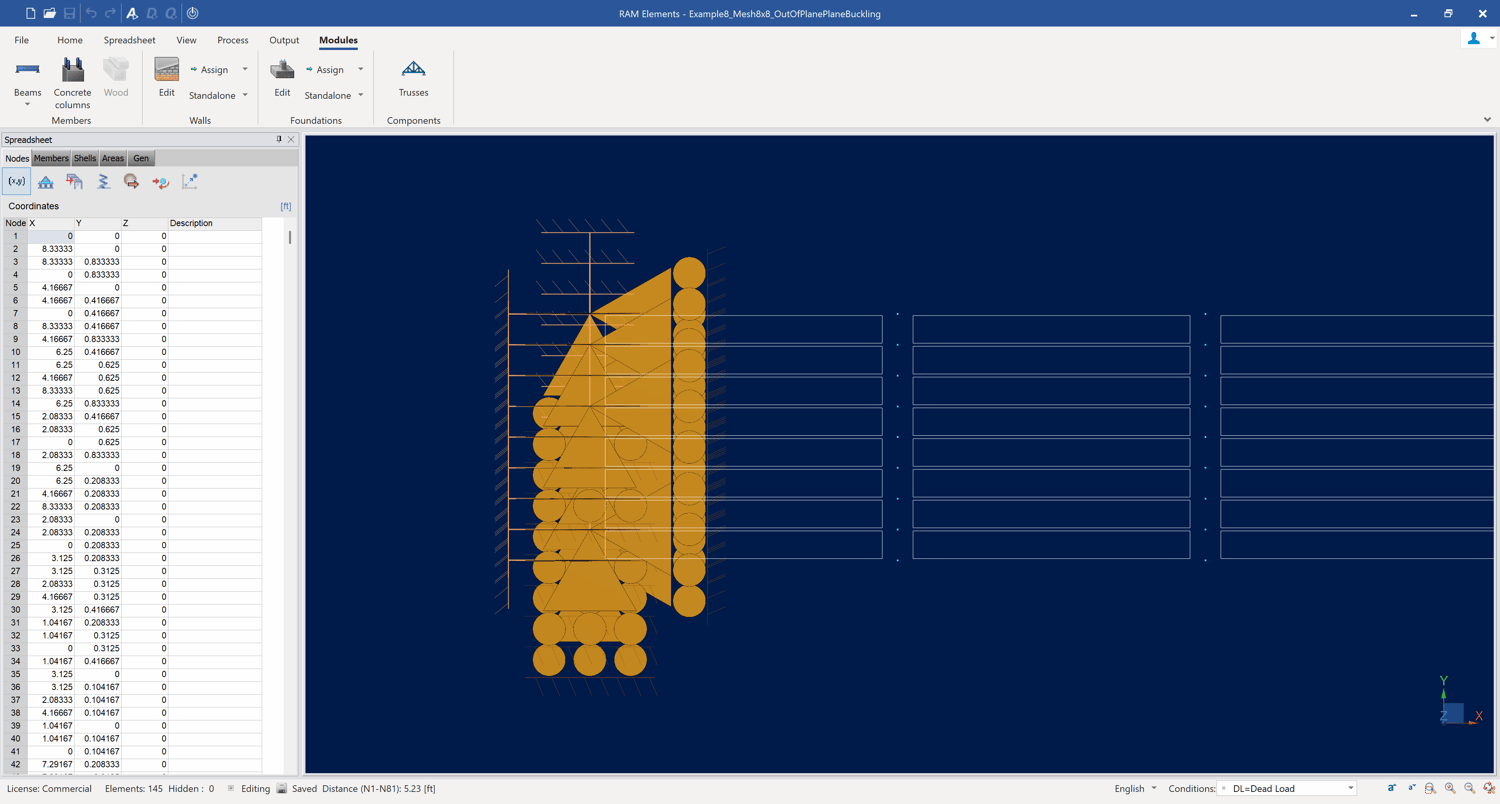Expand the user account dropdown arrow
The image size is (1500, 804).
pyautogui.click(x=1491, y=38)
